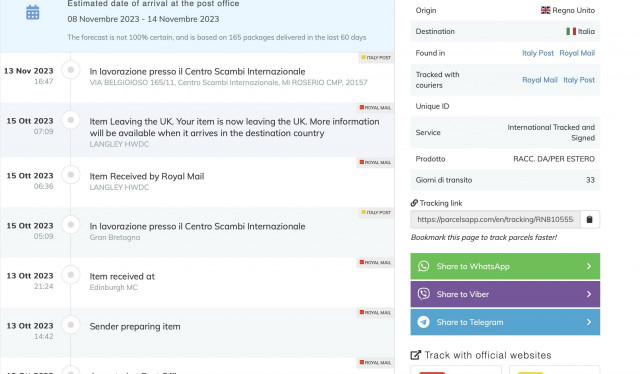Click the clipboard copy icon beside tracking link
The width and height of the screenshot is (640, 374).
(589, 220)
